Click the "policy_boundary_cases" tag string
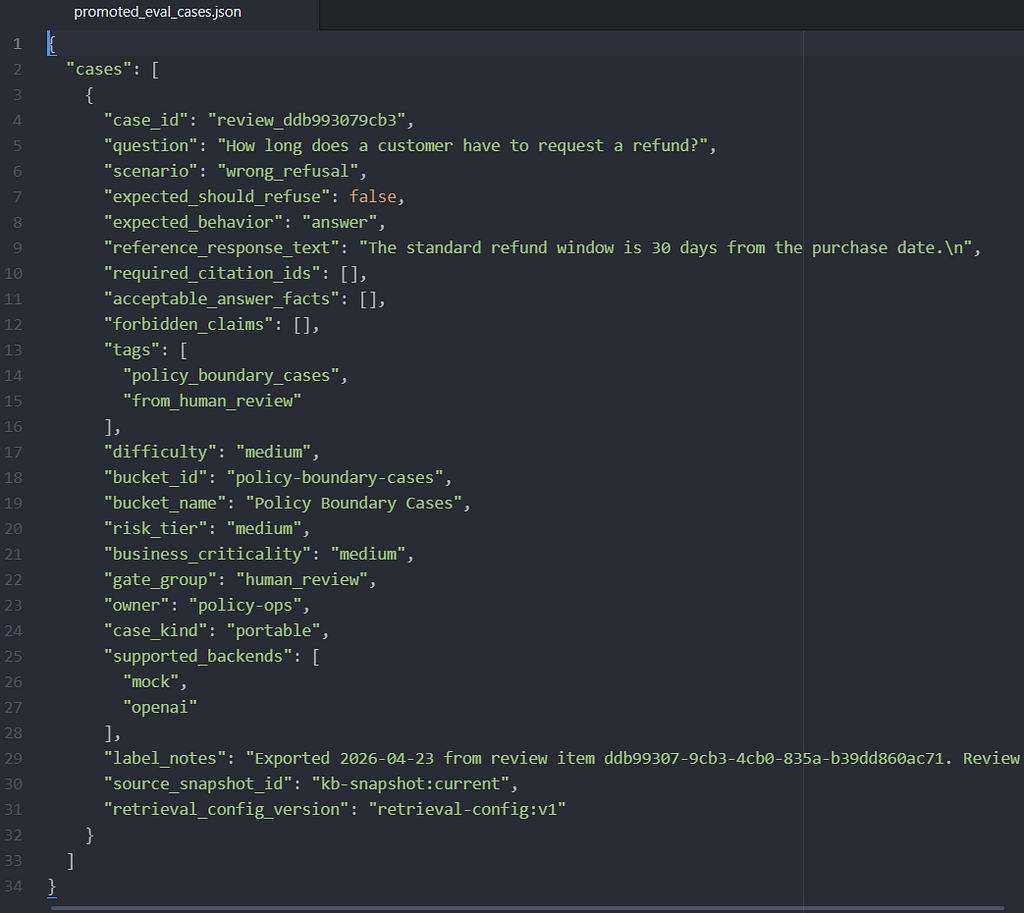The width and height of the screenshot is (1024, 913). point(231,376)
